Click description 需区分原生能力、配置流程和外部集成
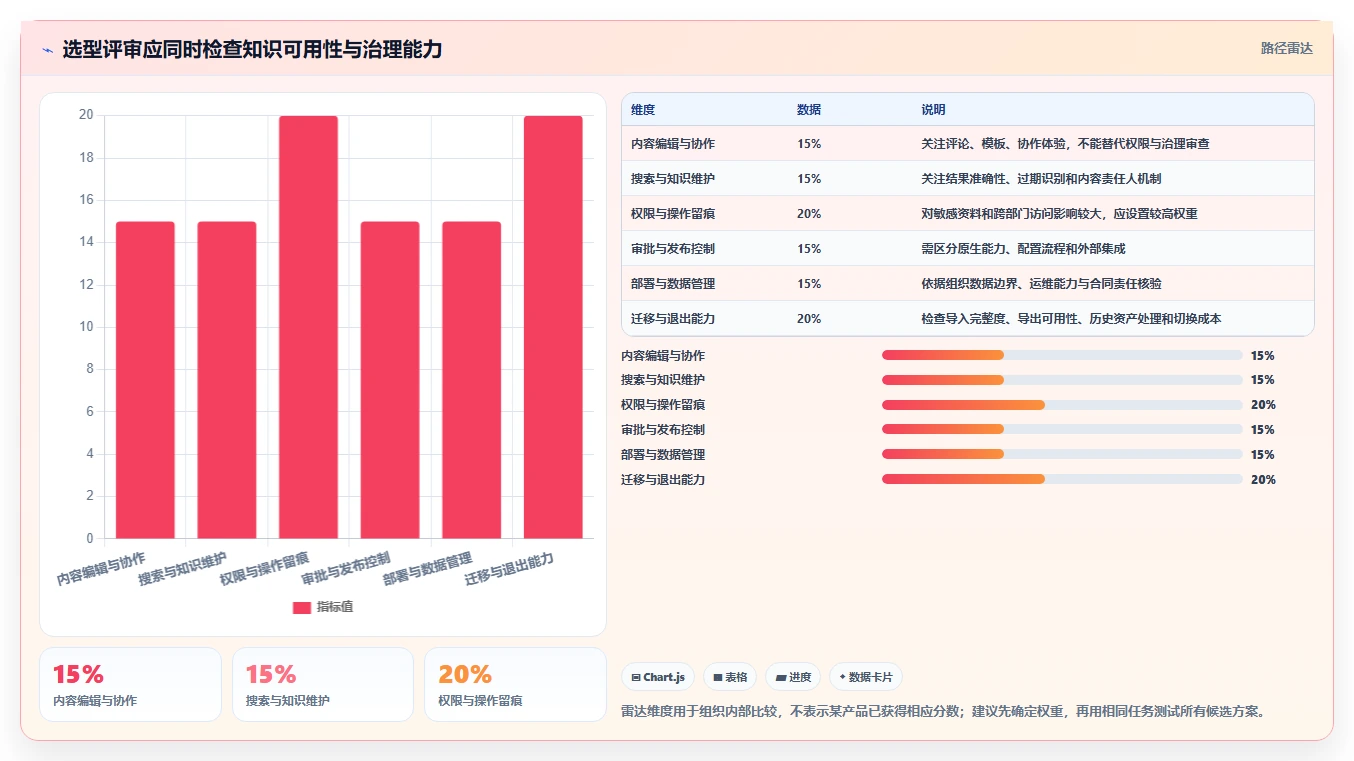 pyautogui.click(x=1023, y=249)
